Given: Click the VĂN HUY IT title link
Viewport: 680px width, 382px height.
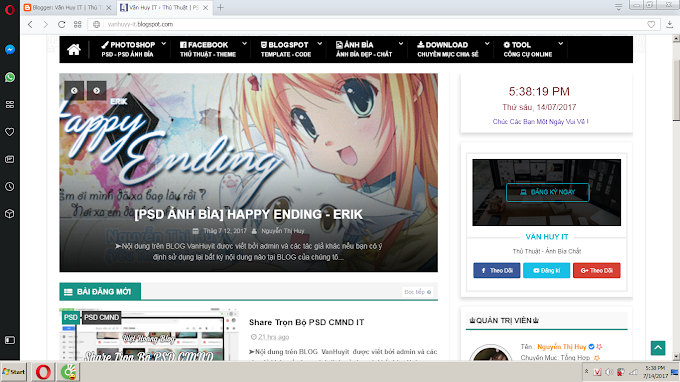Looking at the screenshot, I should (547, 237).
